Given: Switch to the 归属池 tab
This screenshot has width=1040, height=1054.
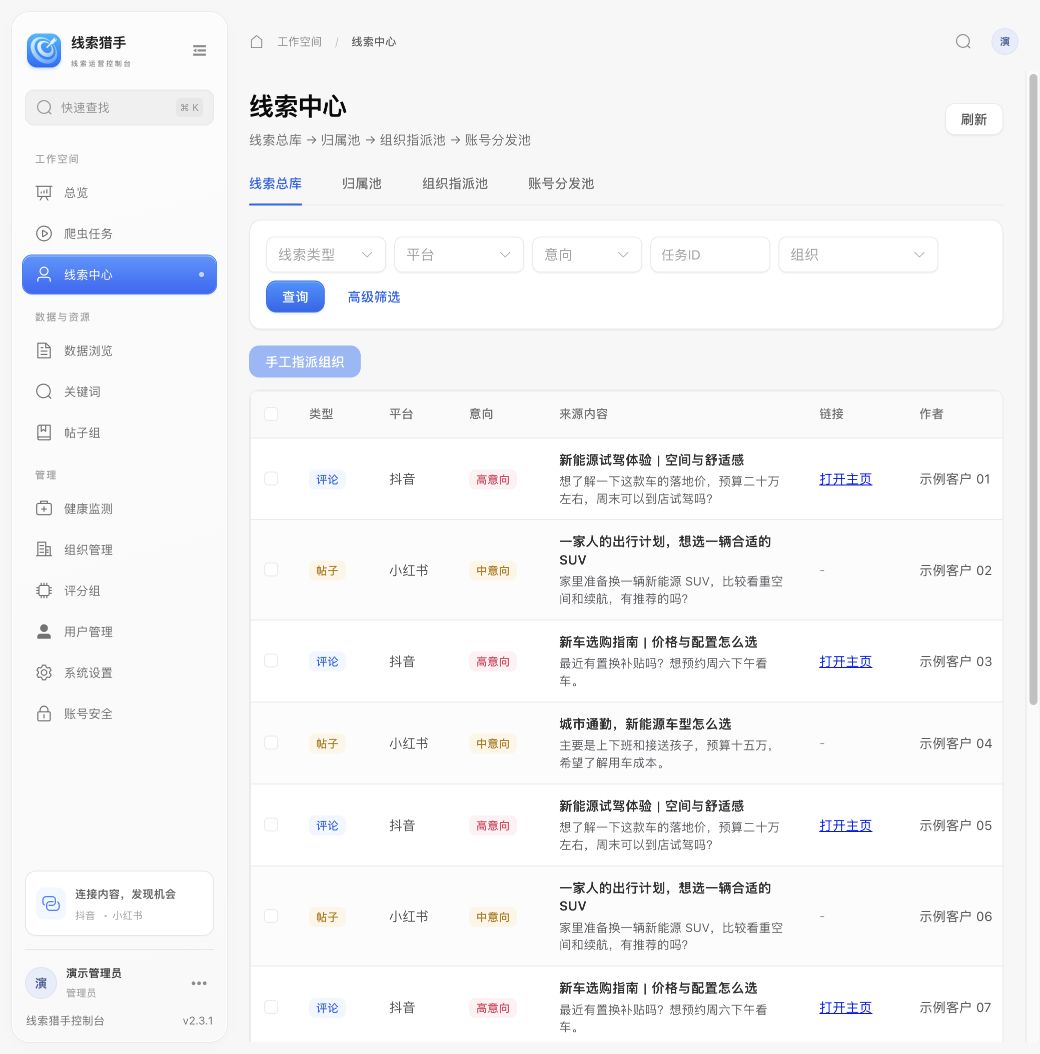Looking at the screenshot, I should (362, 184).
